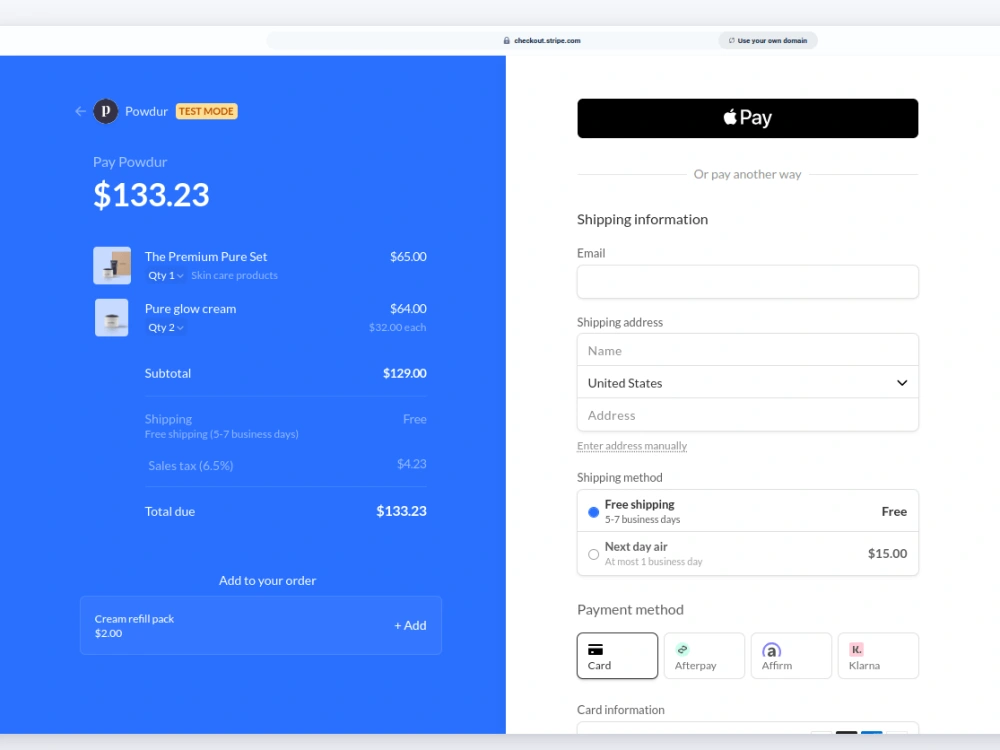Viewport: 1000px width, 750px height.
Task: Click the lock icon in the address bar
Action: pos(506,40)
